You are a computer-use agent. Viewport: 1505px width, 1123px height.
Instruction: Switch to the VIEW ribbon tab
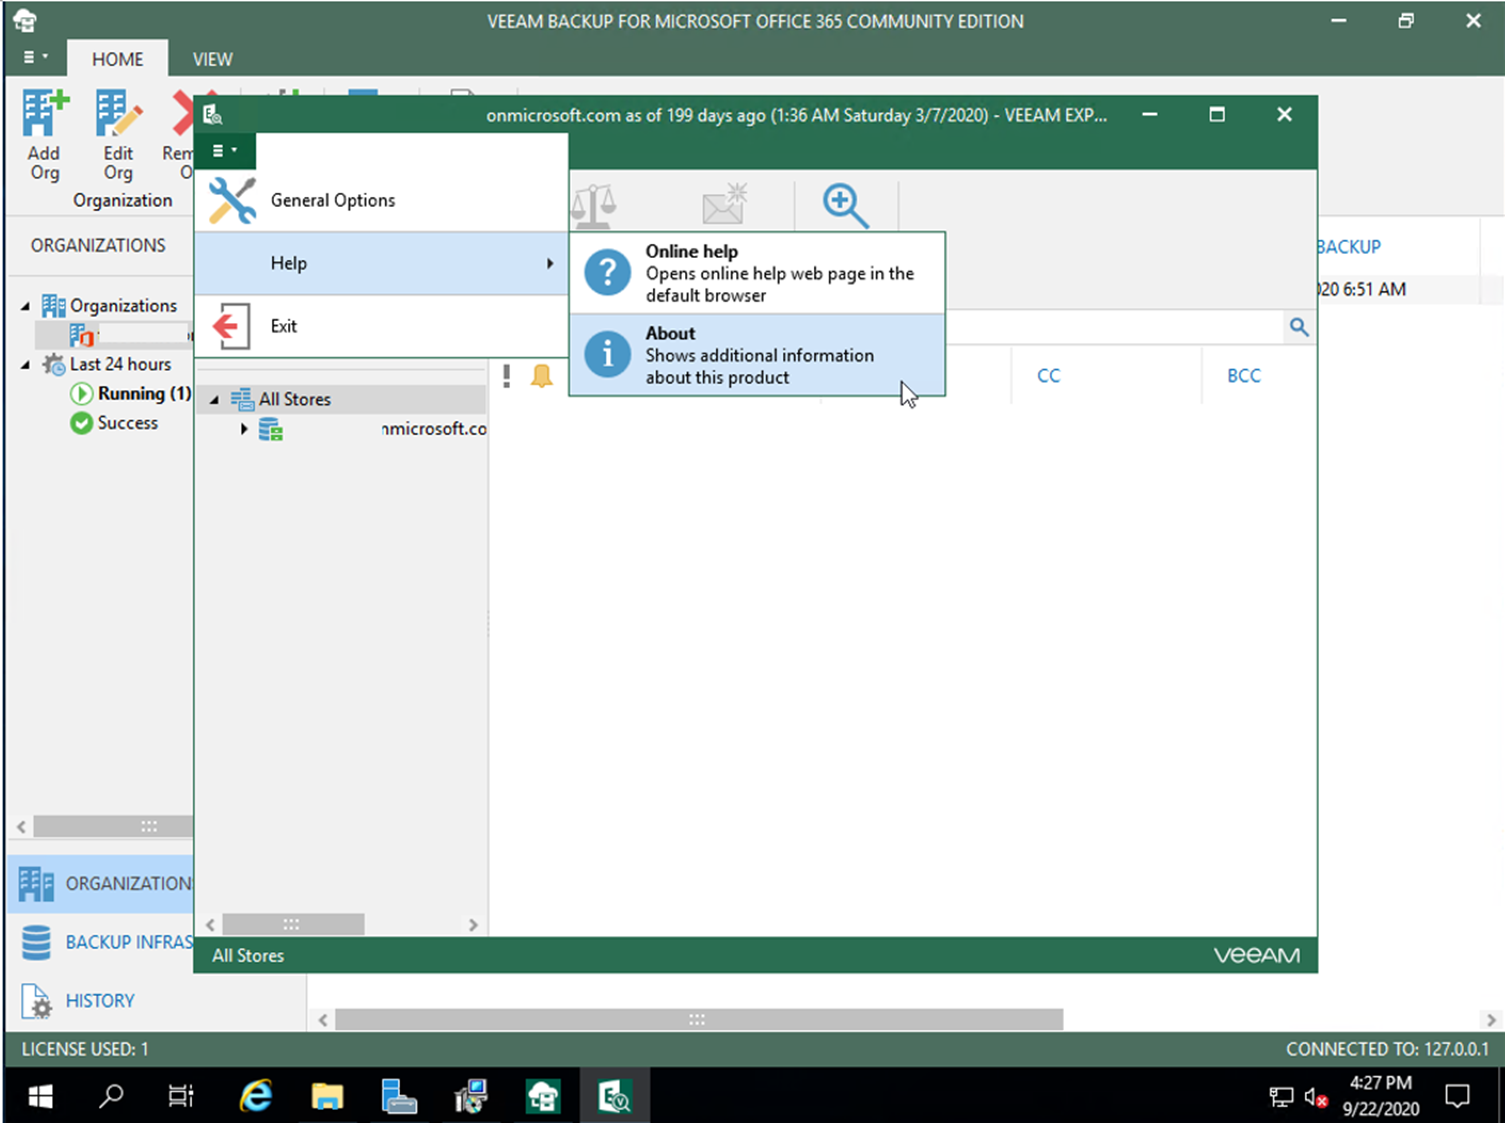pyautogui.click(x=212, y=59)
